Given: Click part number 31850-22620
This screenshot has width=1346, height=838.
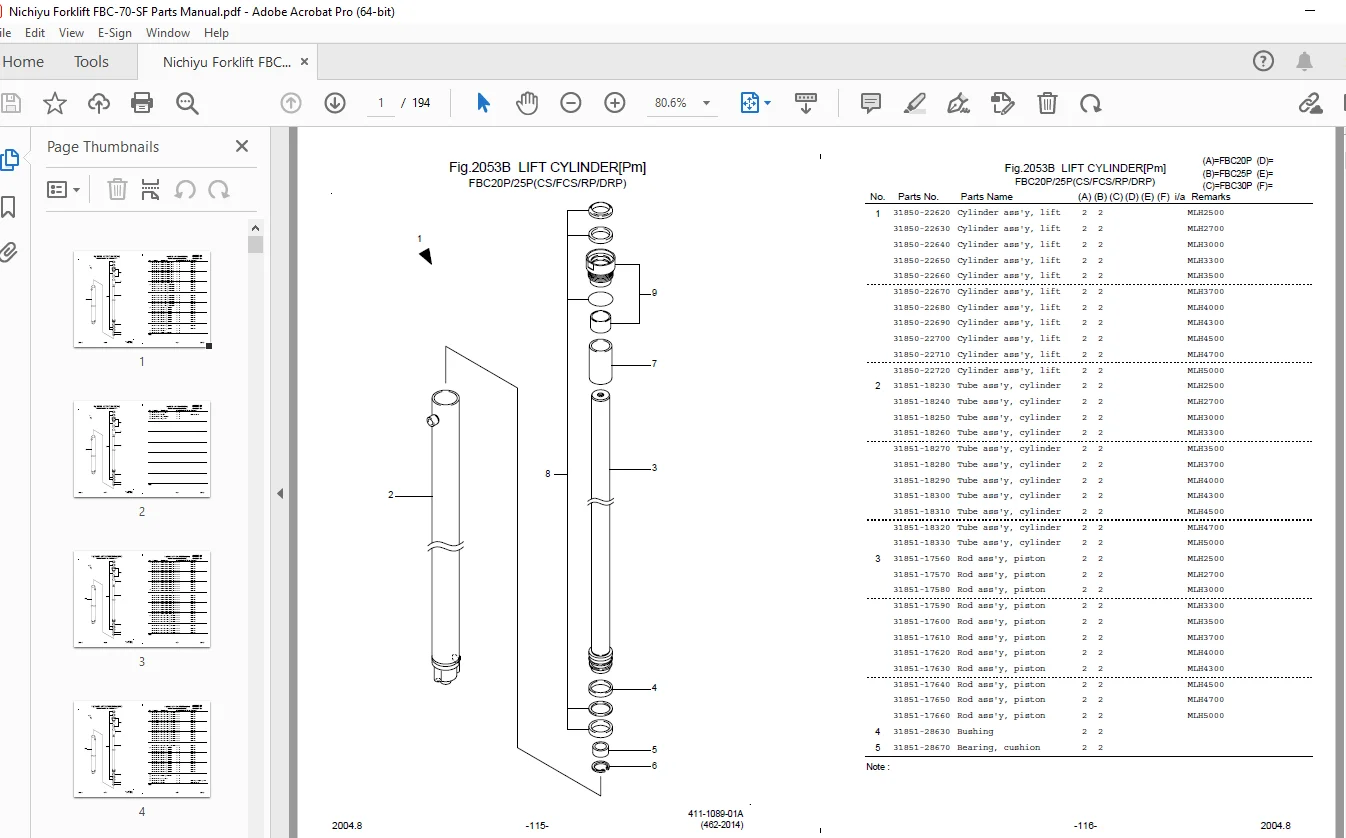Looking at the screenshot, I should (922, 213).
